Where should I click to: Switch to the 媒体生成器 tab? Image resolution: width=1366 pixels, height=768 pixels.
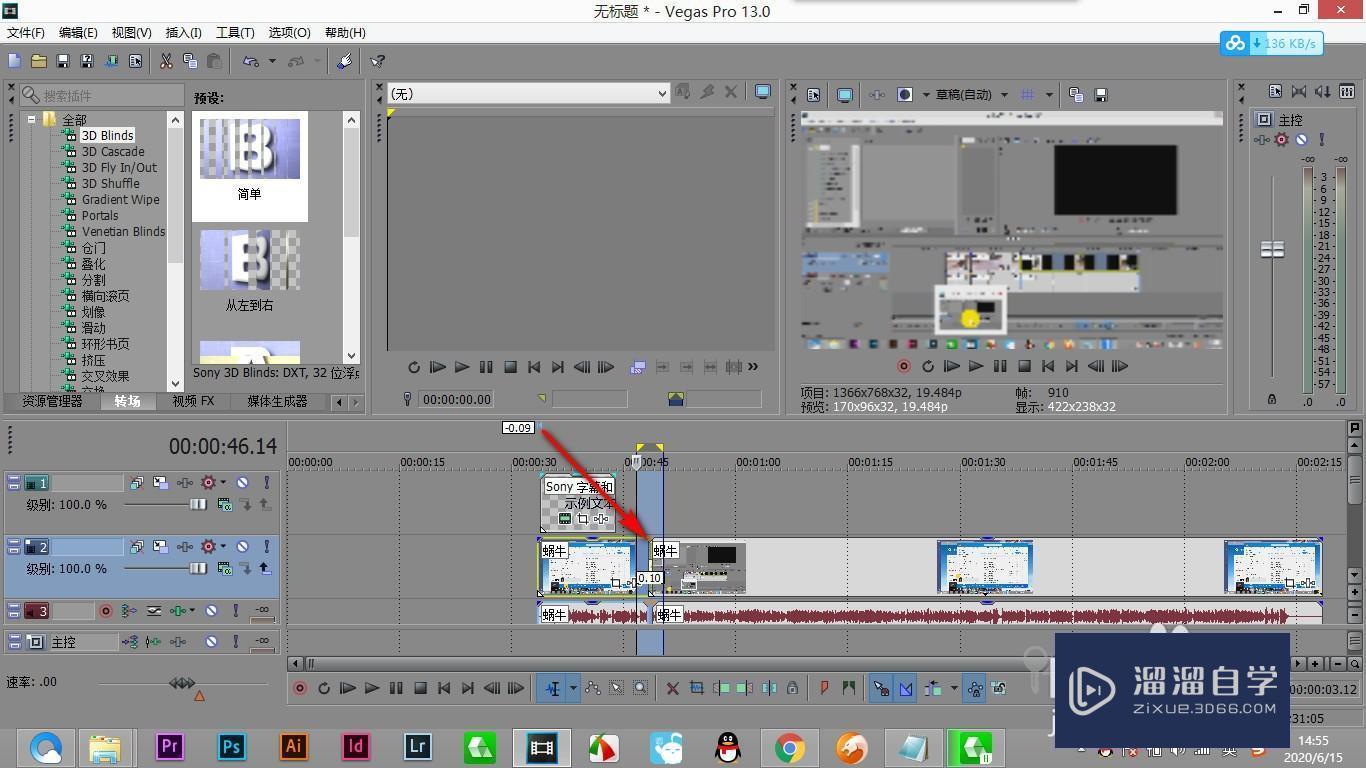click(x=277, y=401)
